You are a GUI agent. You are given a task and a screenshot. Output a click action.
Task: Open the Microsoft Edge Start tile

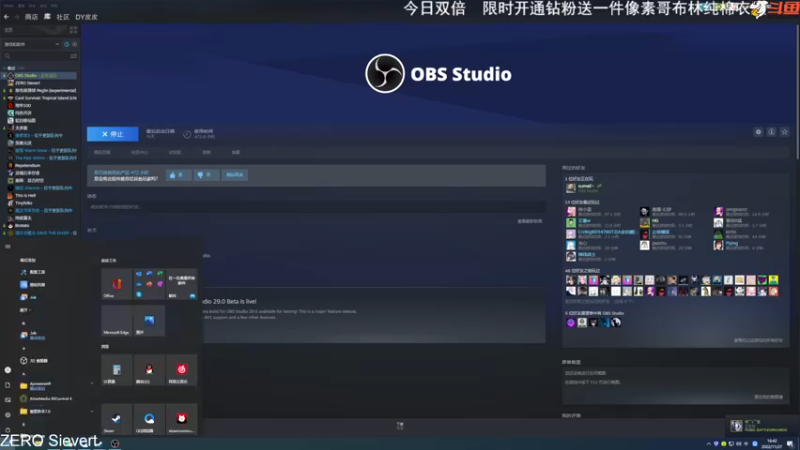tap(116, 320)
